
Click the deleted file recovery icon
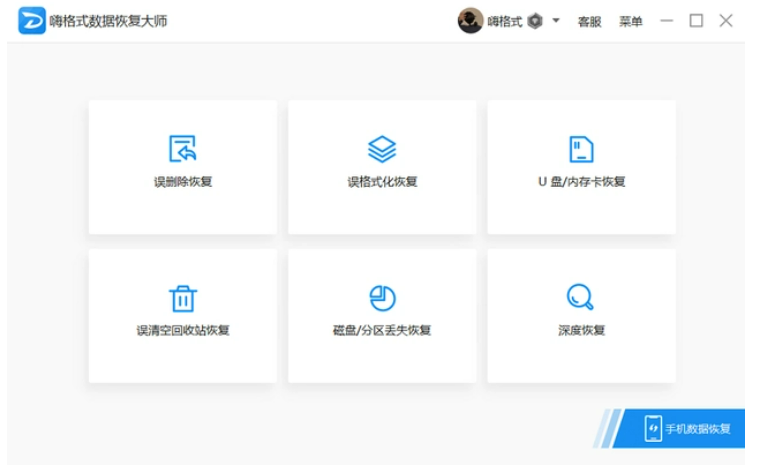182,149
